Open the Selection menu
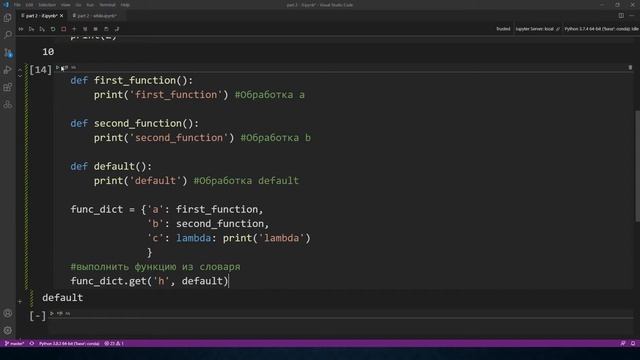 [47, 5]
